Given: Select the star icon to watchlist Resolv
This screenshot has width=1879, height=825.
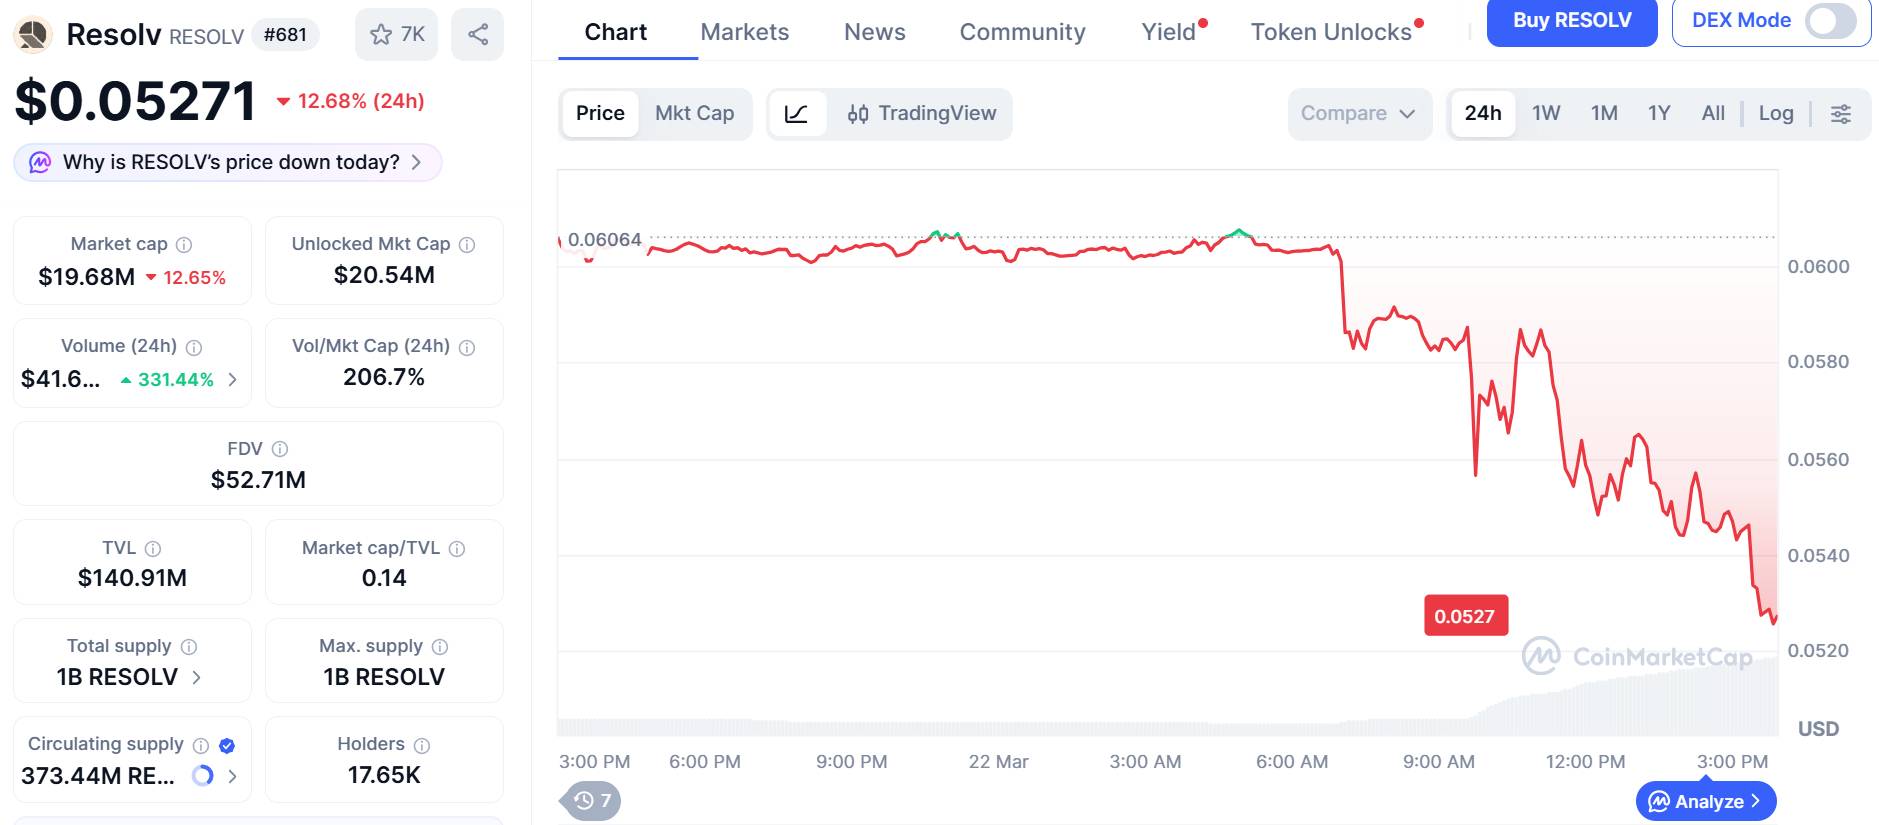Looking at the screenshot, I should tap(380, 33).
